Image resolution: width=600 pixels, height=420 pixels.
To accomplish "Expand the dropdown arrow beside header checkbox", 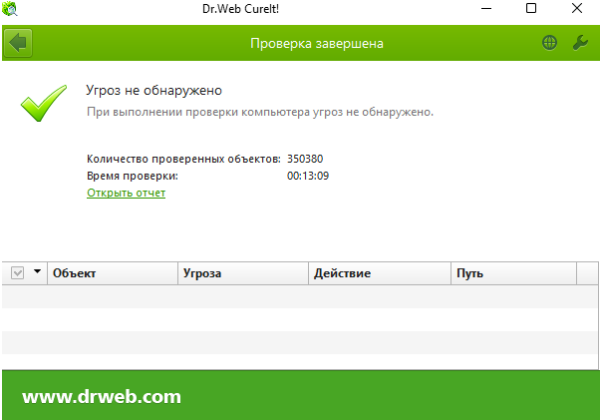I will tap(37, 271).
